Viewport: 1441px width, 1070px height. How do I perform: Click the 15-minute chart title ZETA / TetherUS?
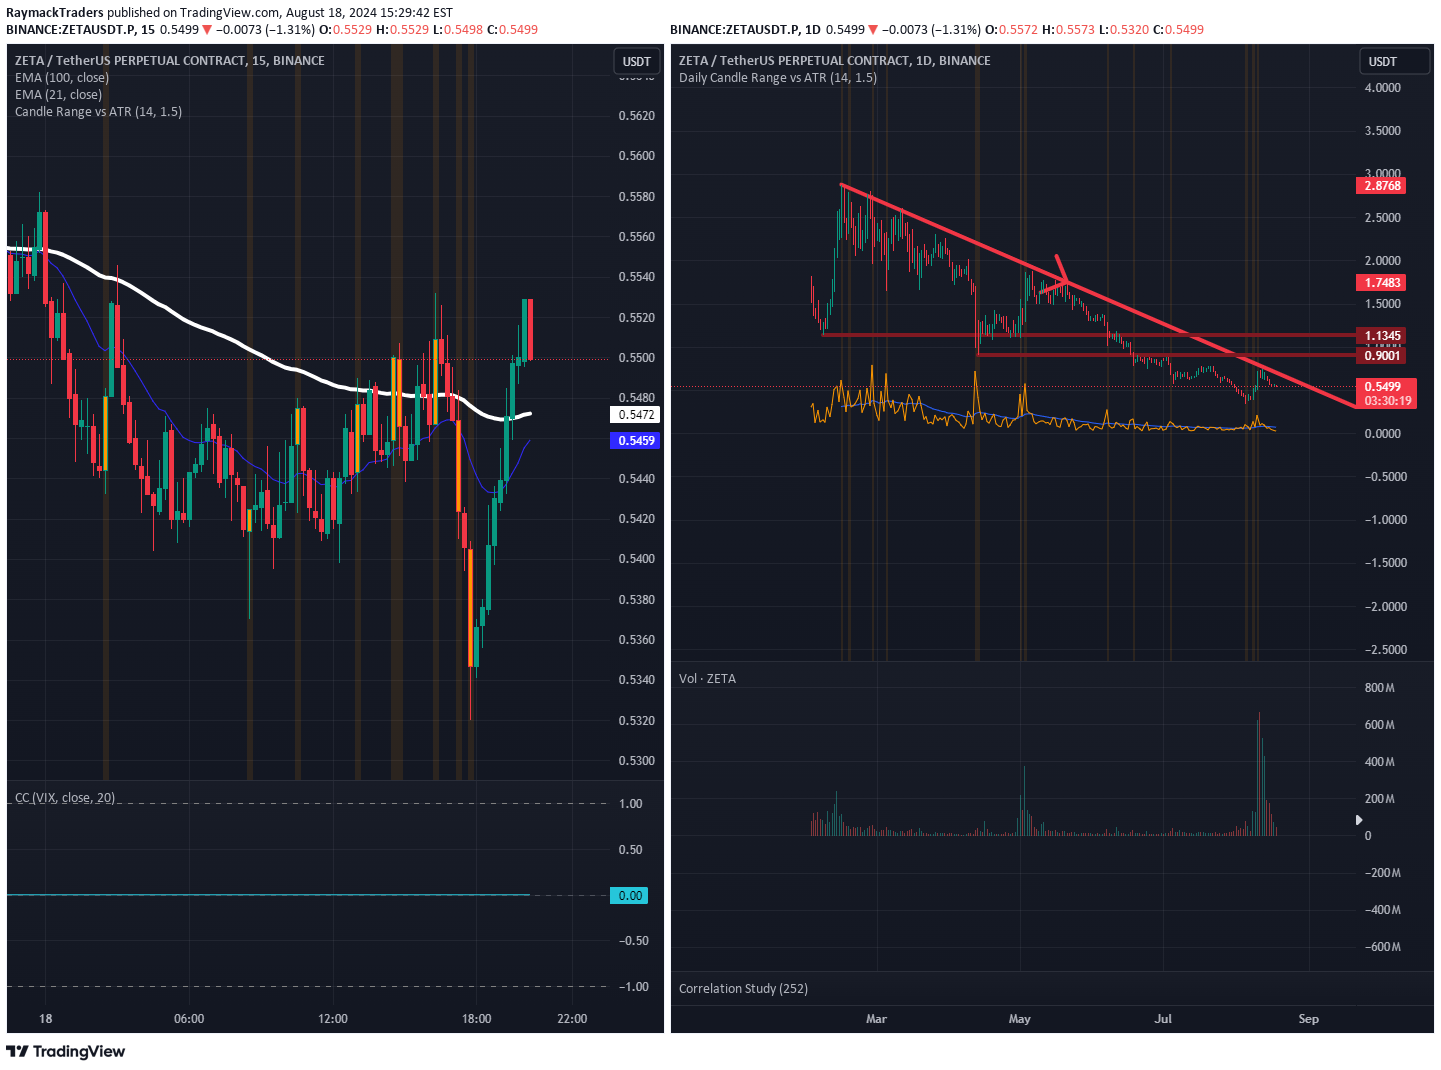170,61
